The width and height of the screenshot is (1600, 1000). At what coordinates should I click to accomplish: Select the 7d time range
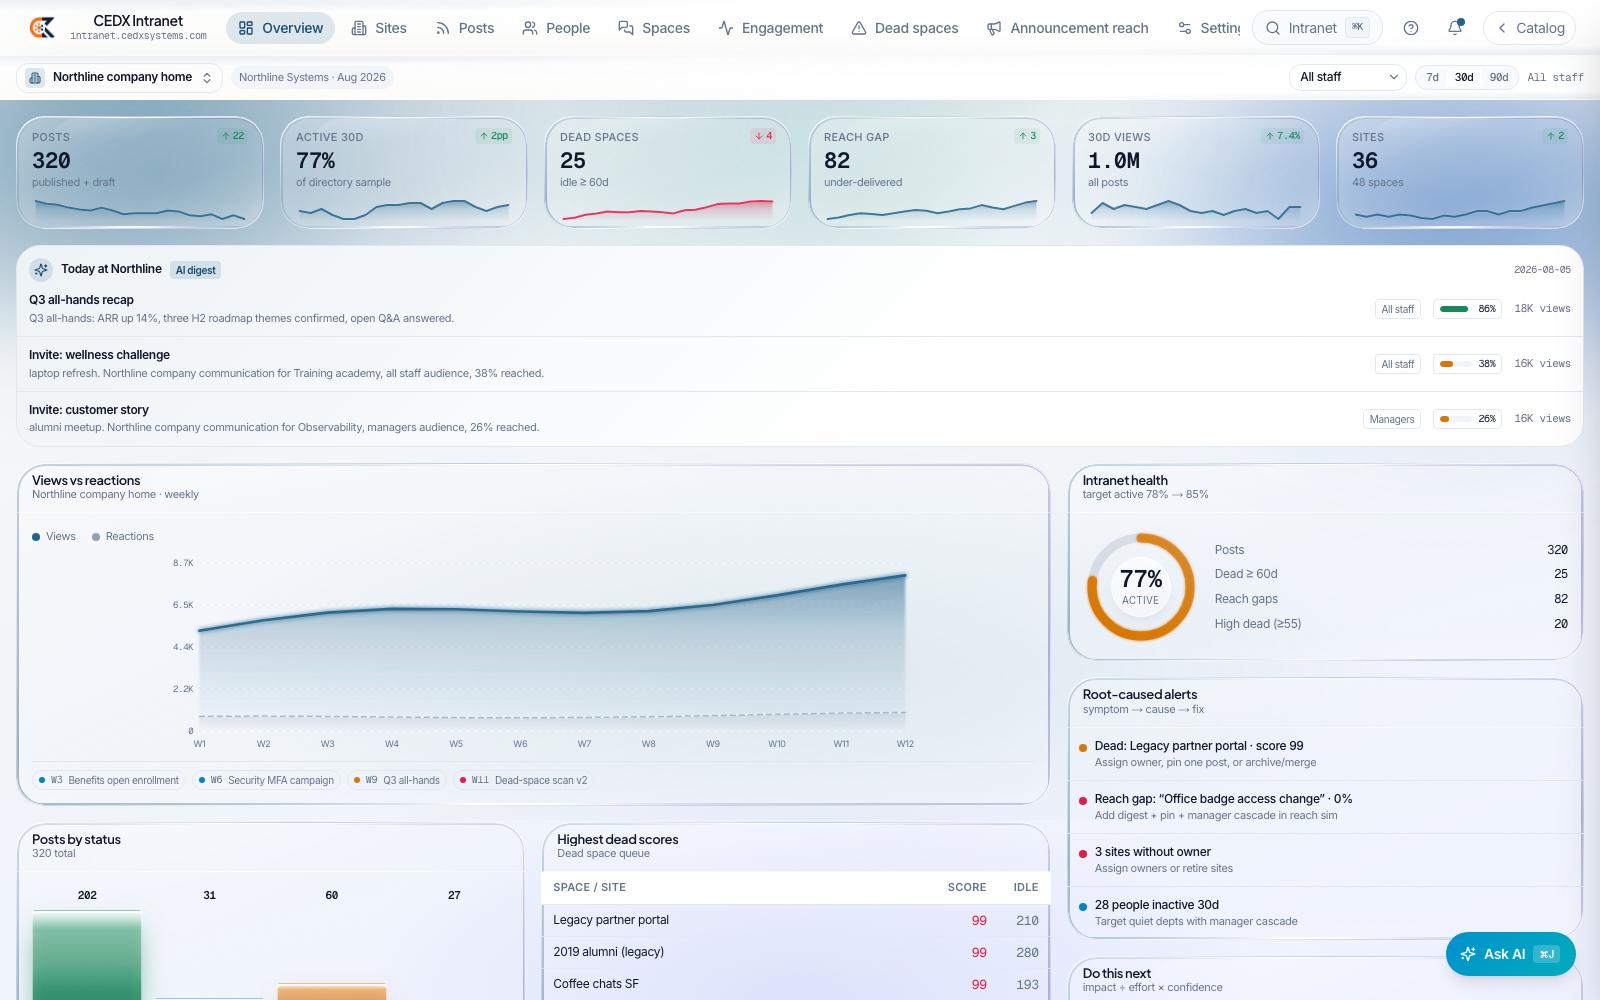(1432, 77)
